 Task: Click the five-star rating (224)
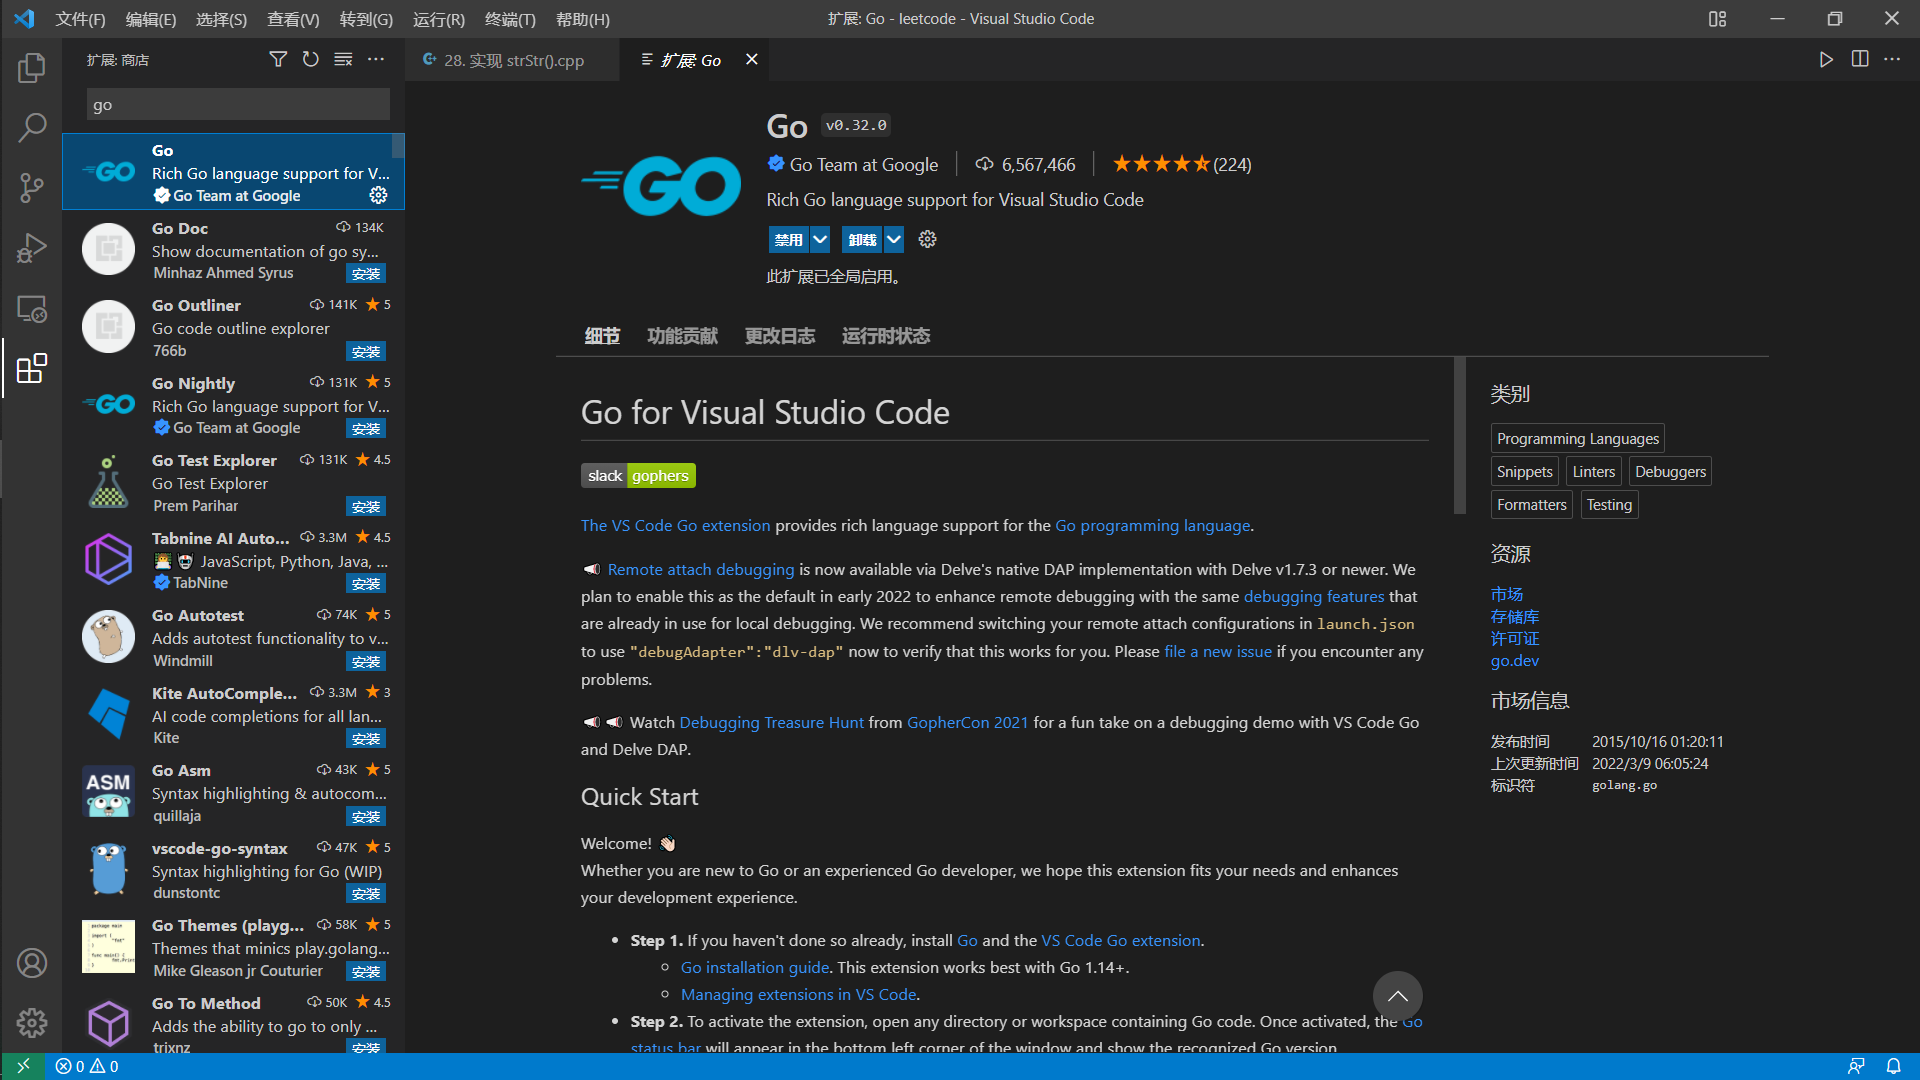pos(1182,165)
